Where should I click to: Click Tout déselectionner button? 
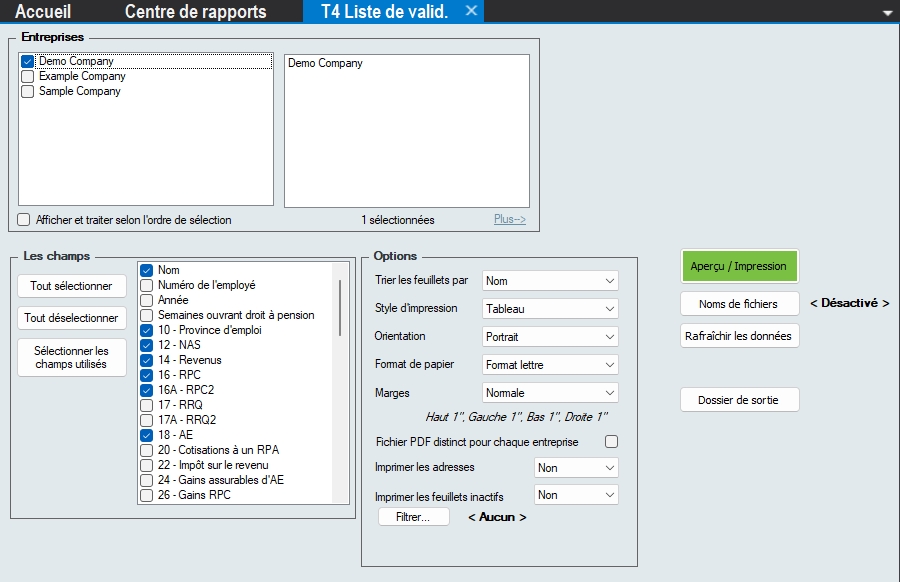72,318
